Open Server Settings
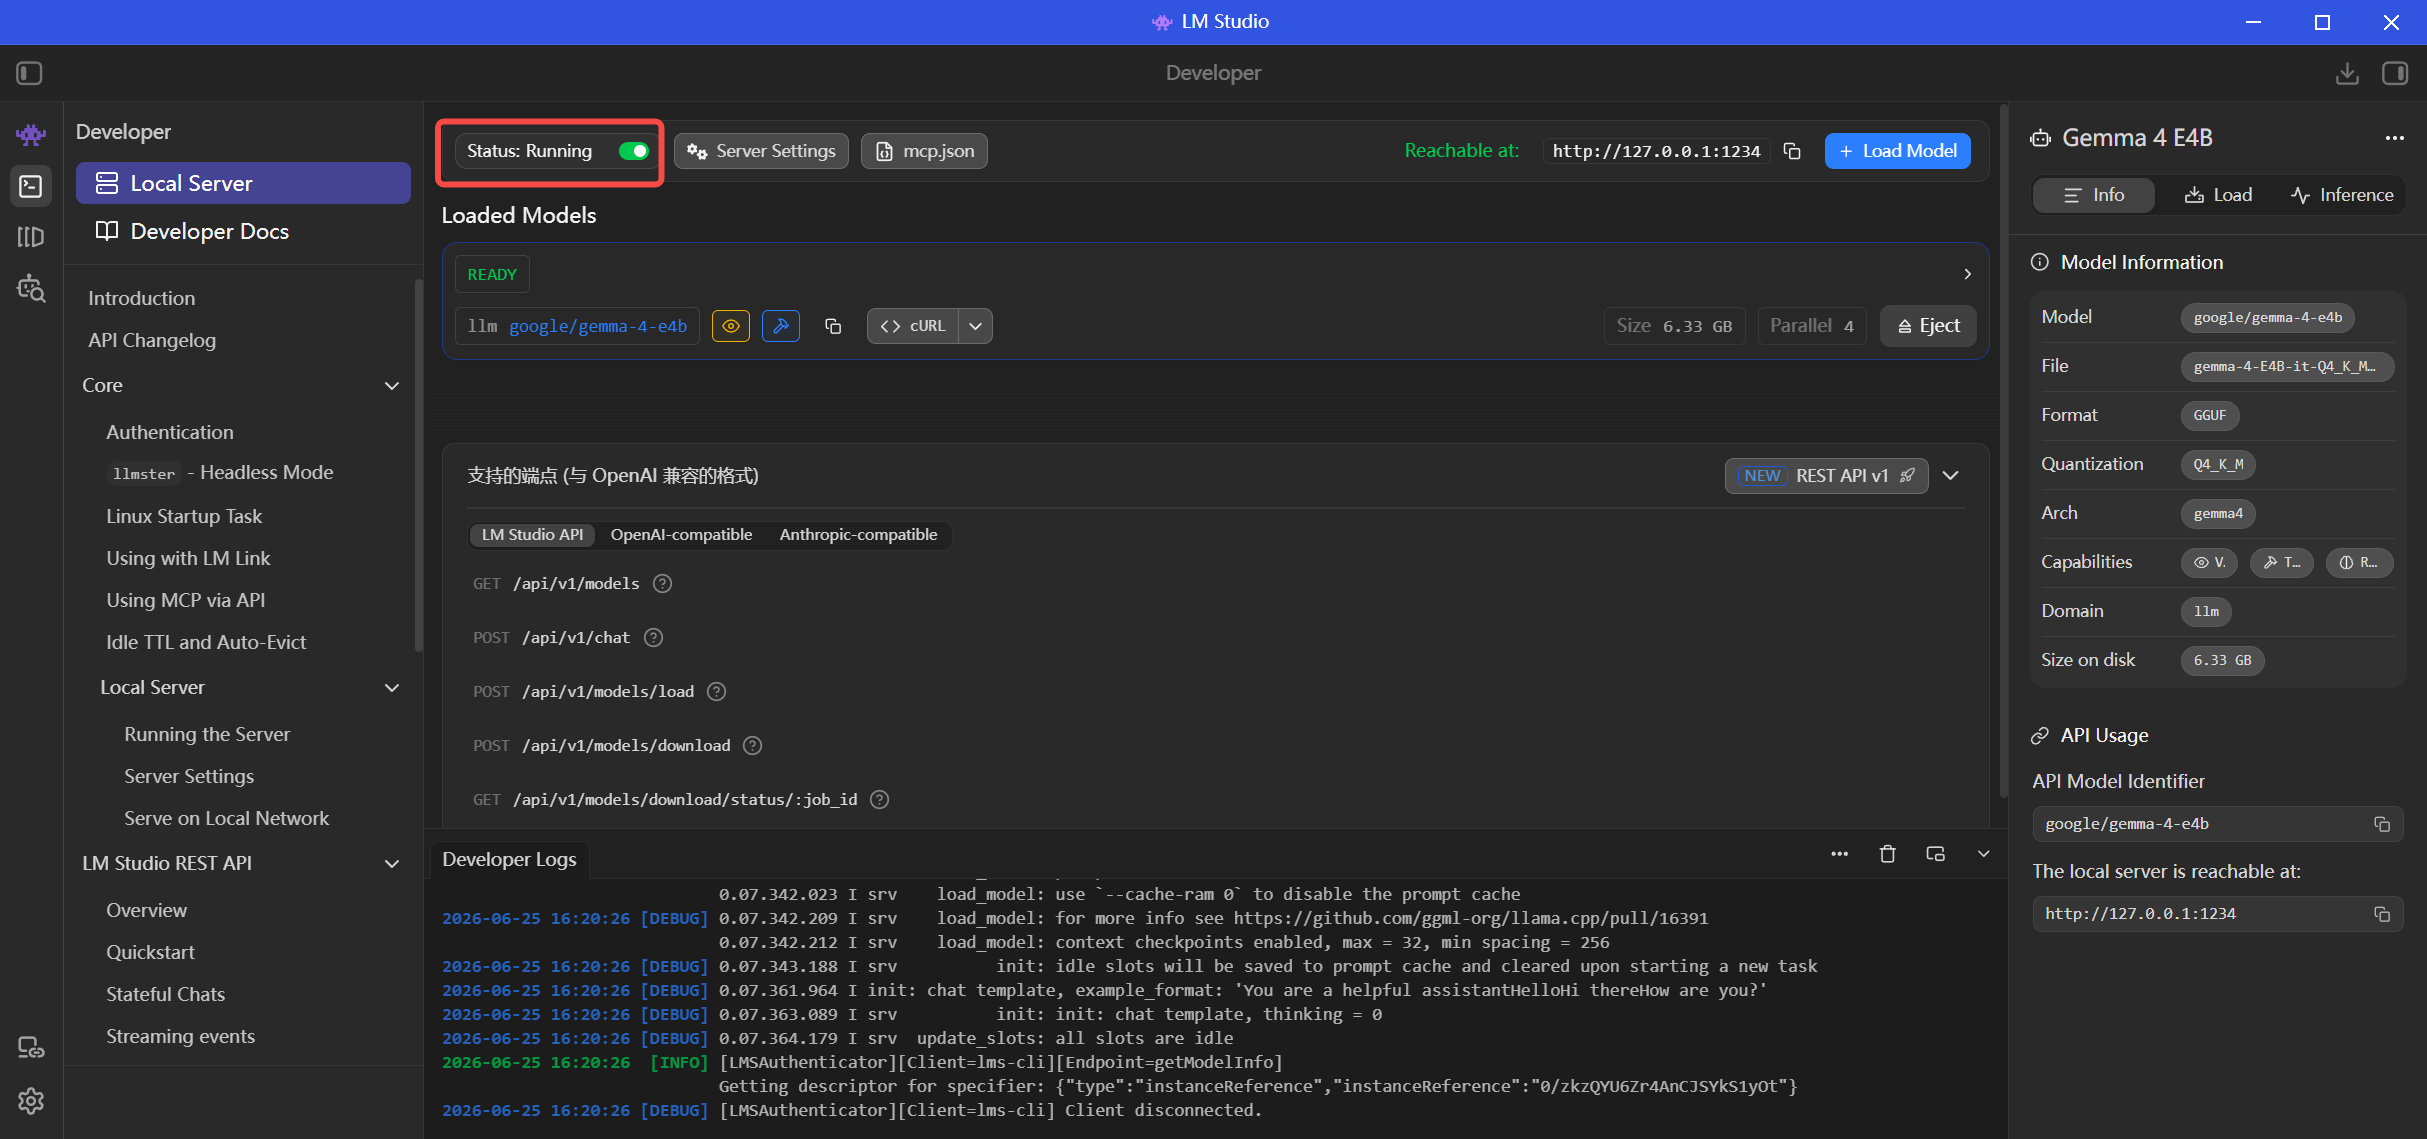This screenshot has width=2427, height=1139. click(x=761, y=151)
